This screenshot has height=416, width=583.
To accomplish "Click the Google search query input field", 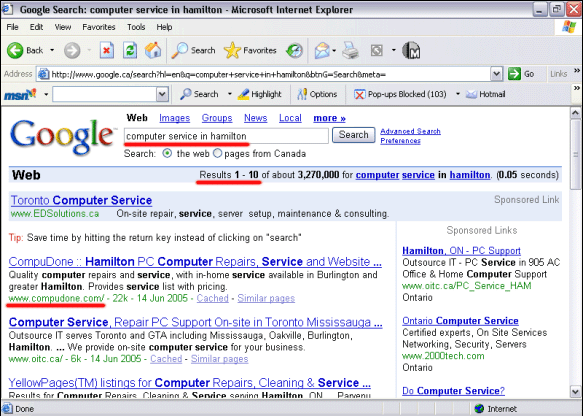I will pyautogui.click(x=226, y=136).
